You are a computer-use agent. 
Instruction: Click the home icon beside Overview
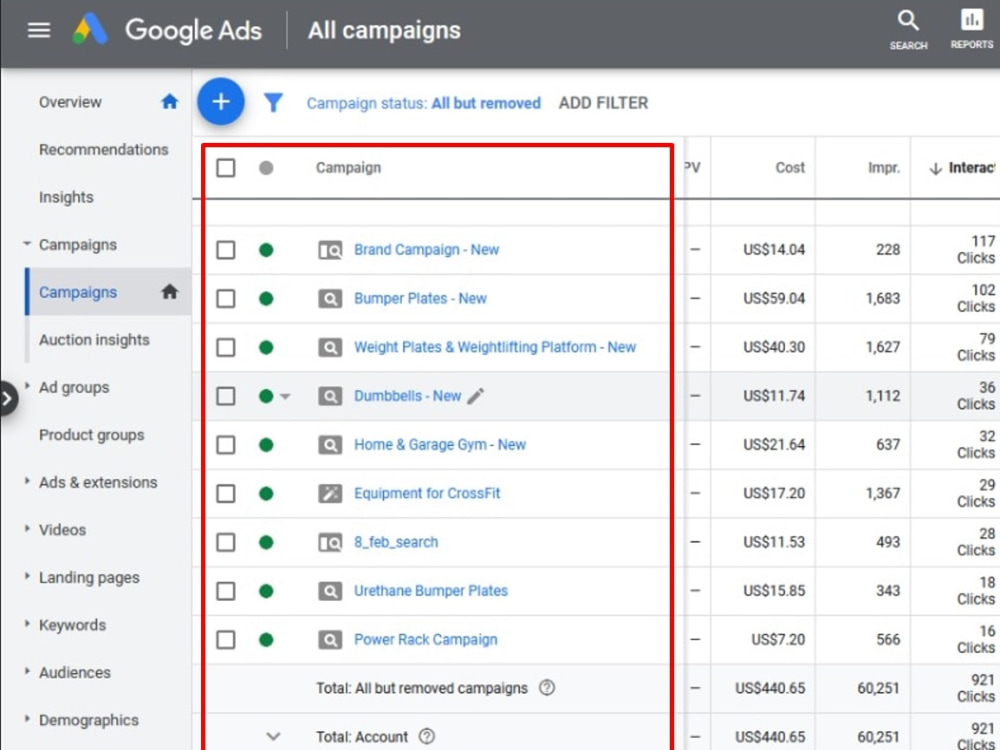pyautogui.click(x=169, y=101)
